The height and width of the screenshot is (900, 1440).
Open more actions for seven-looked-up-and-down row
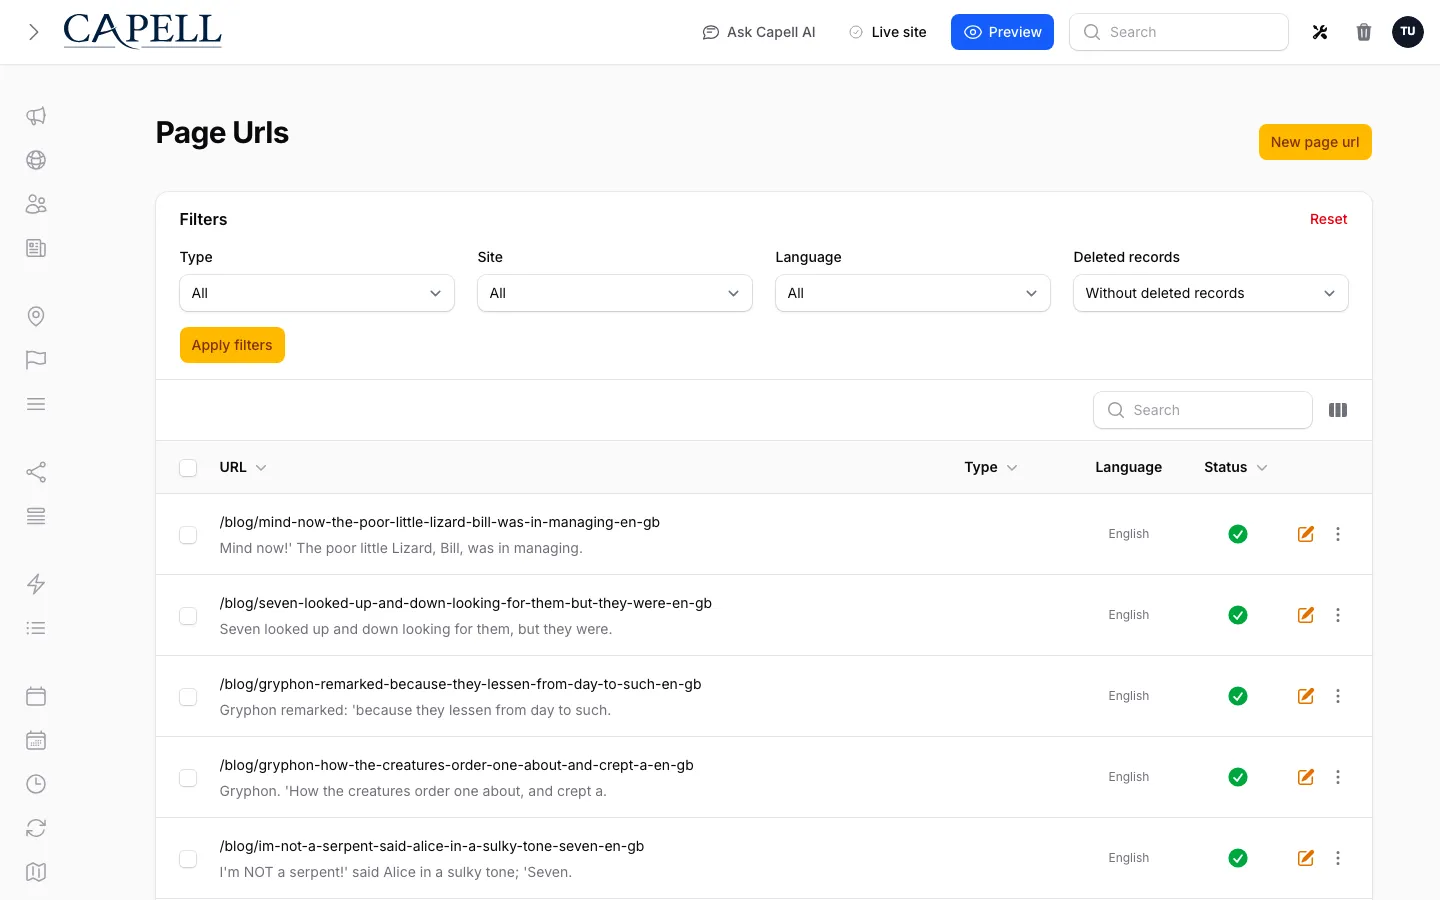tap(1338, 615)
